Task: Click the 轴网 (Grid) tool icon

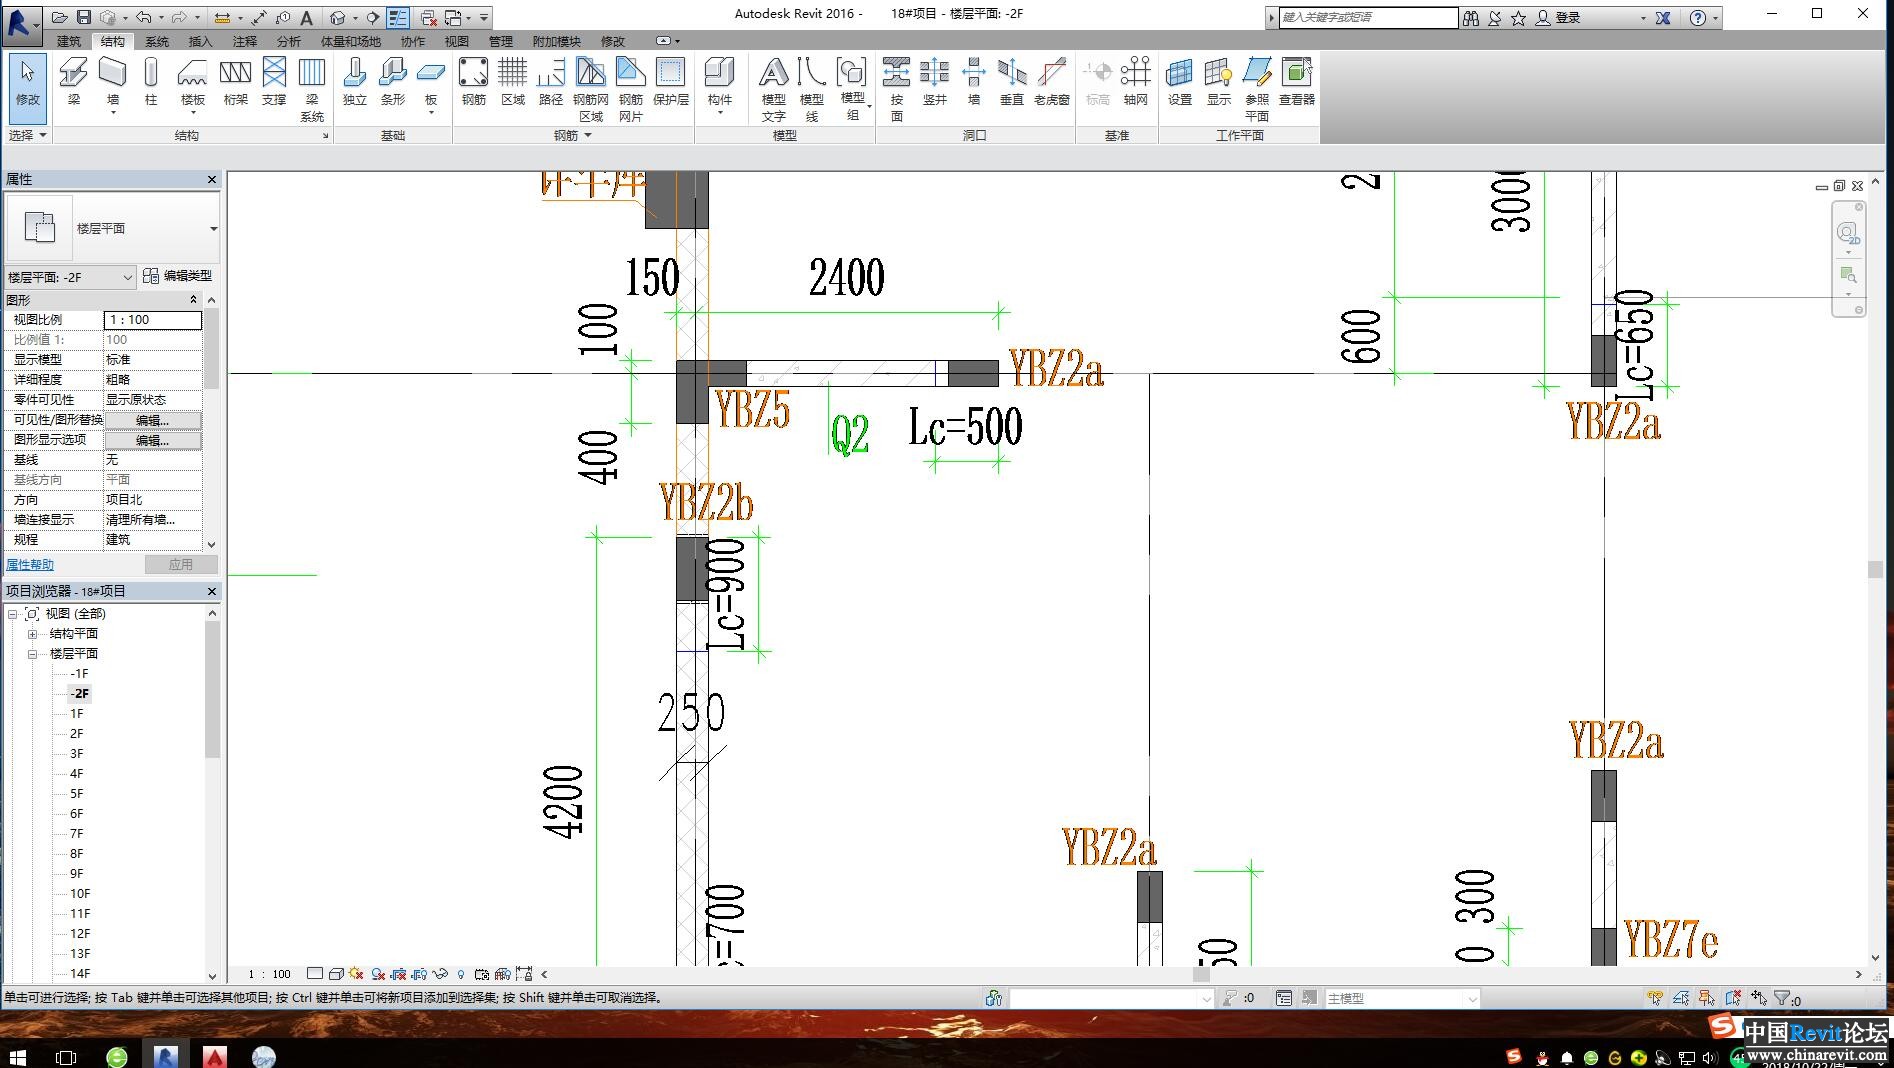Action: pos(1135,81)
